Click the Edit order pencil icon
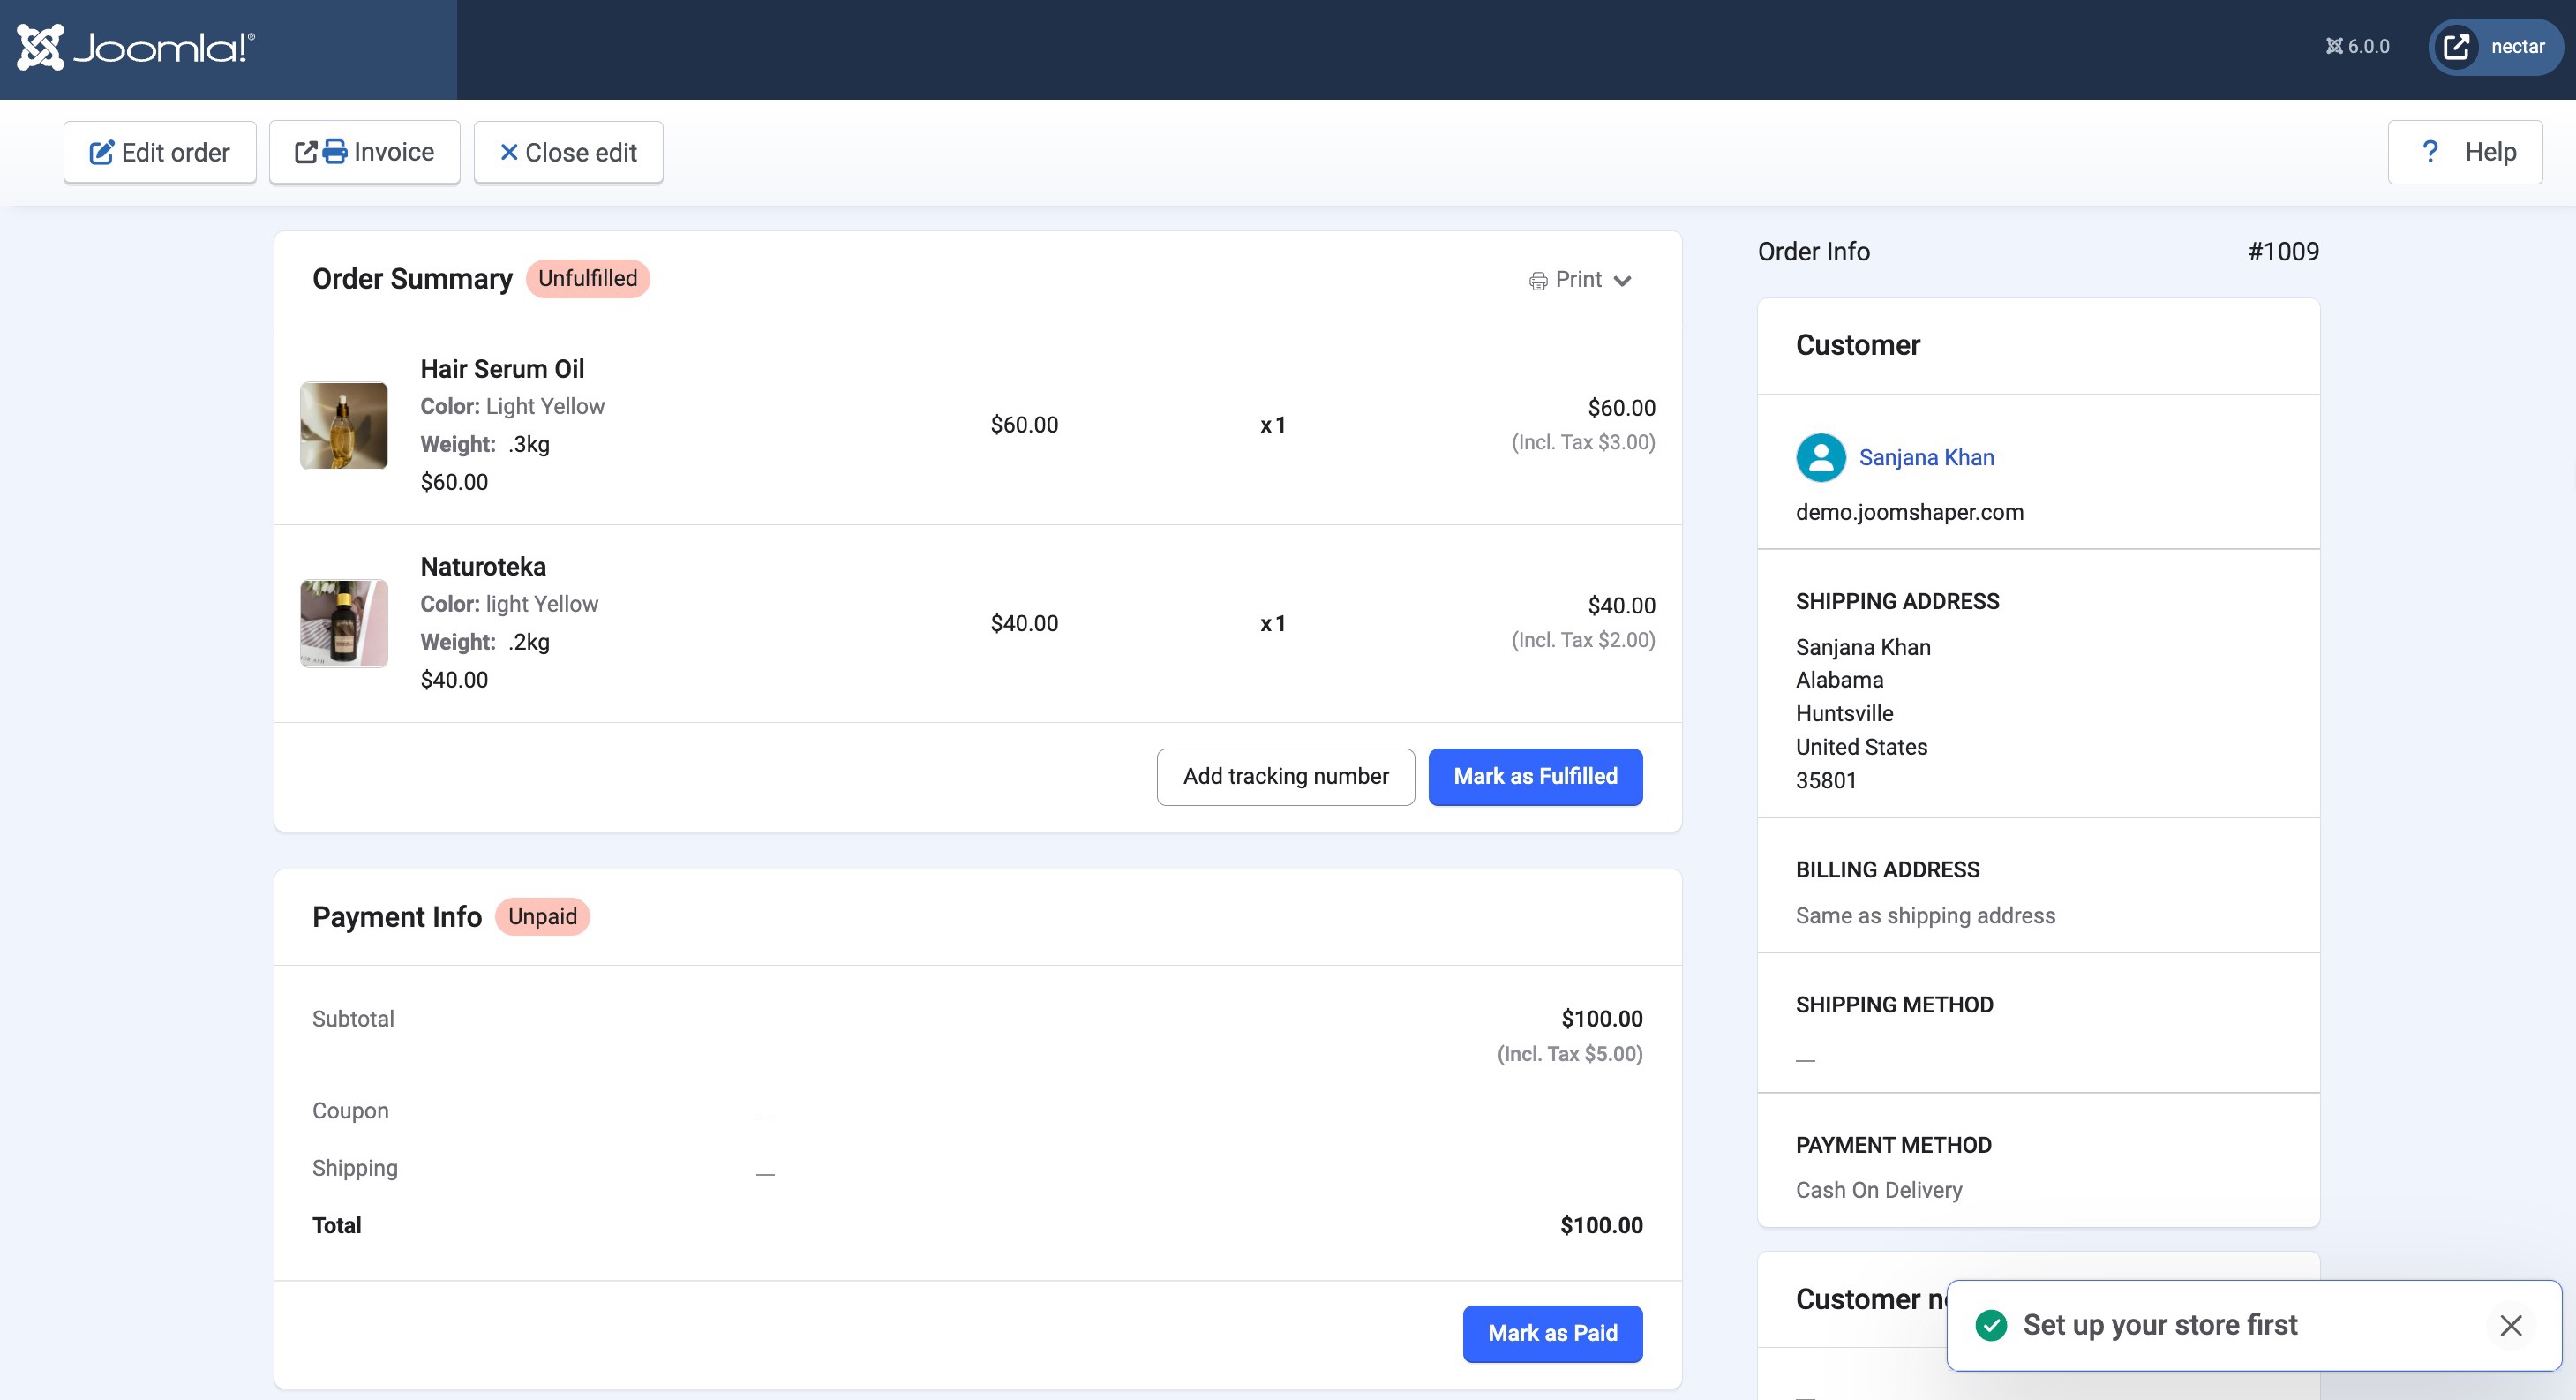Viewport: 2576px width, 1400px height. (101, 153)
